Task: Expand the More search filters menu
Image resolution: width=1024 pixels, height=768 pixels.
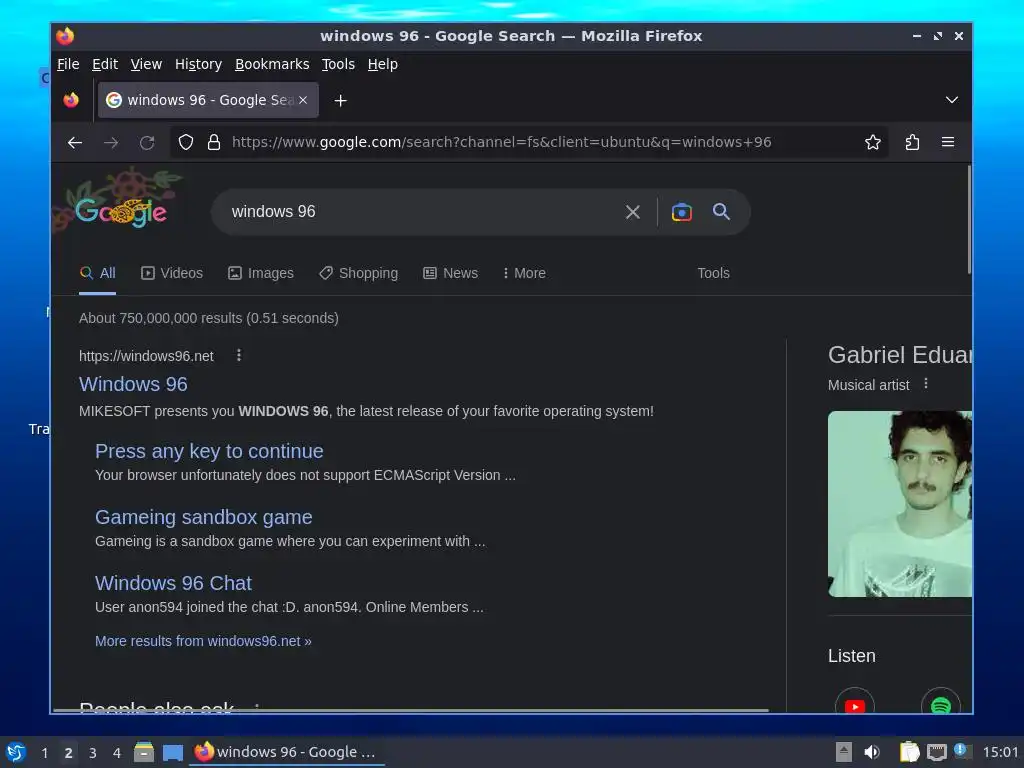Action: point(524,273)
